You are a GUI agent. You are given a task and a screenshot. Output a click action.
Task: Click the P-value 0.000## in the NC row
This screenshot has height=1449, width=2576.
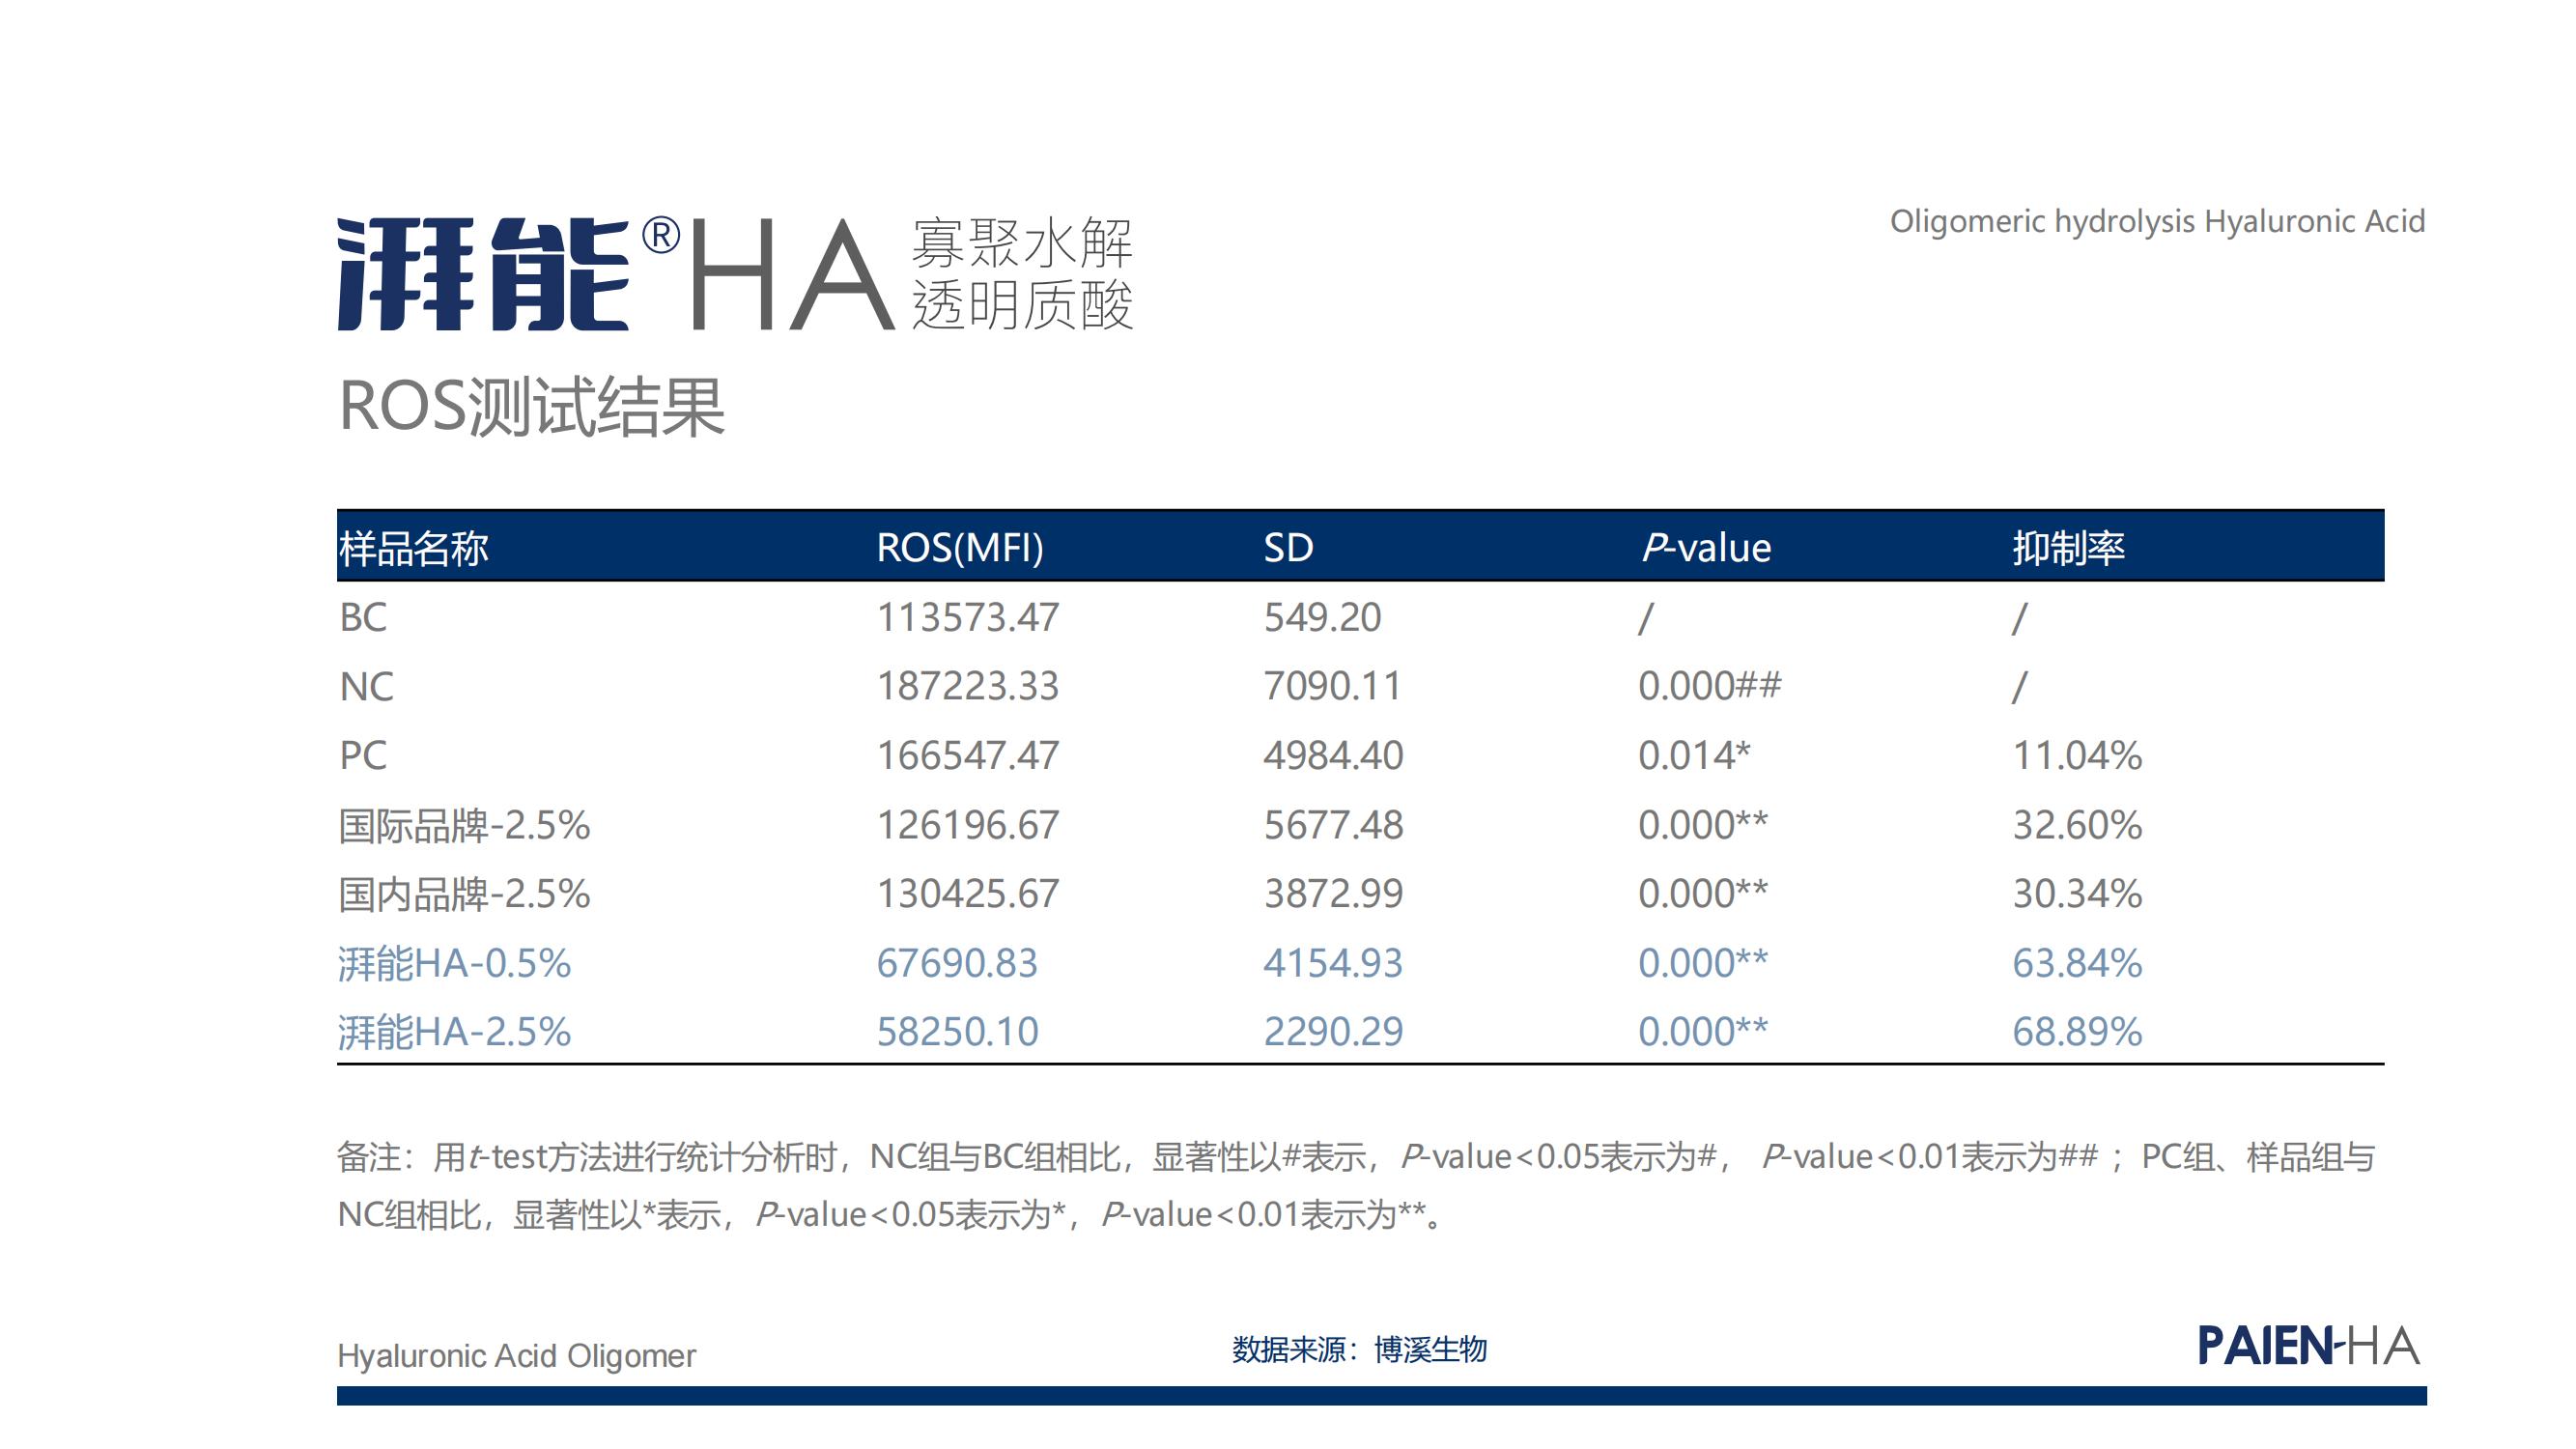click(x=1710, y=686)
